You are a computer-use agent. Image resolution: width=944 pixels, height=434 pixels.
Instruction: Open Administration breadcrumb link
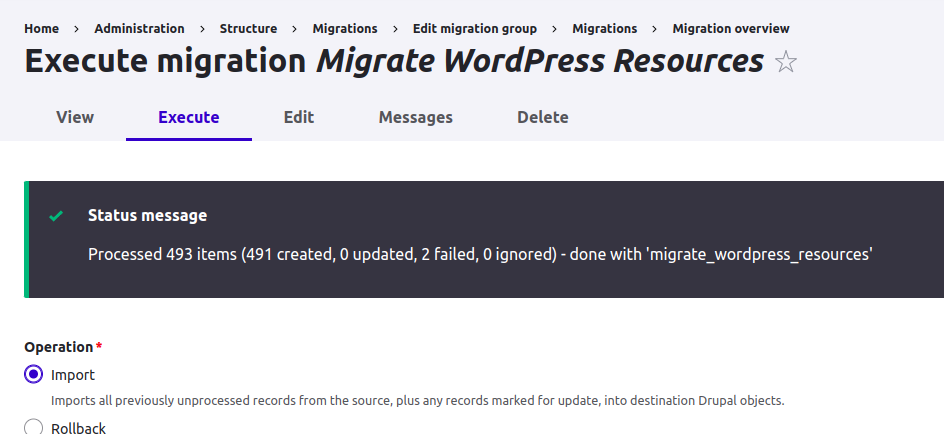(140, 28)
